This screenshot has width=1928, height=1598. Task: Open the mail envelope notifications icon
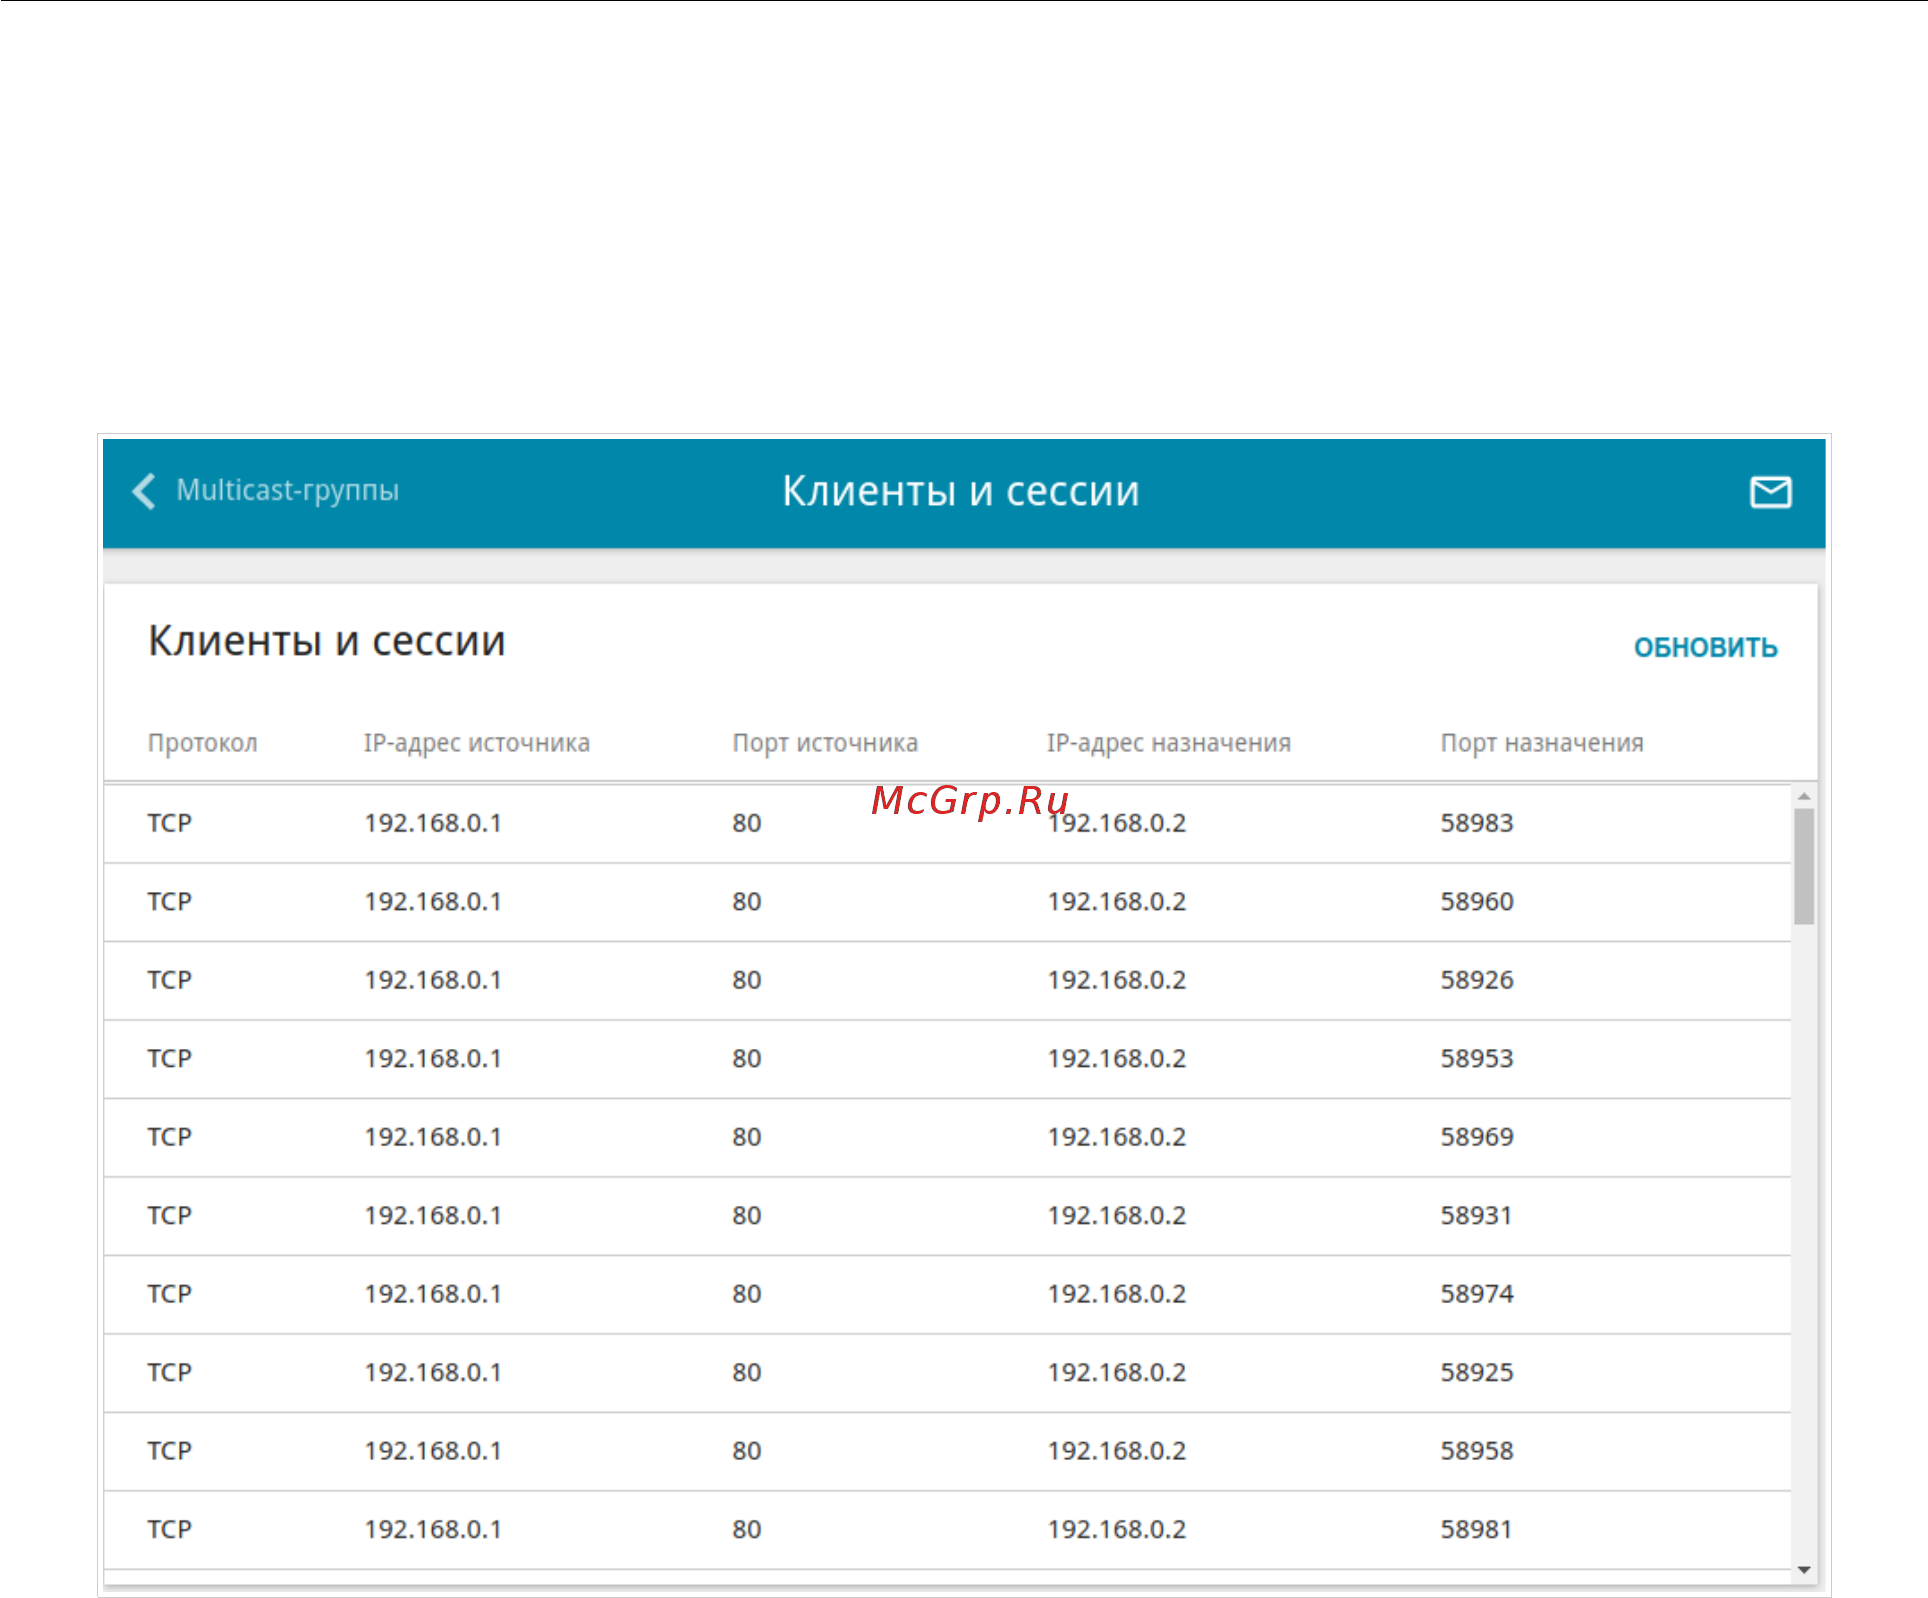point(1770,492)
